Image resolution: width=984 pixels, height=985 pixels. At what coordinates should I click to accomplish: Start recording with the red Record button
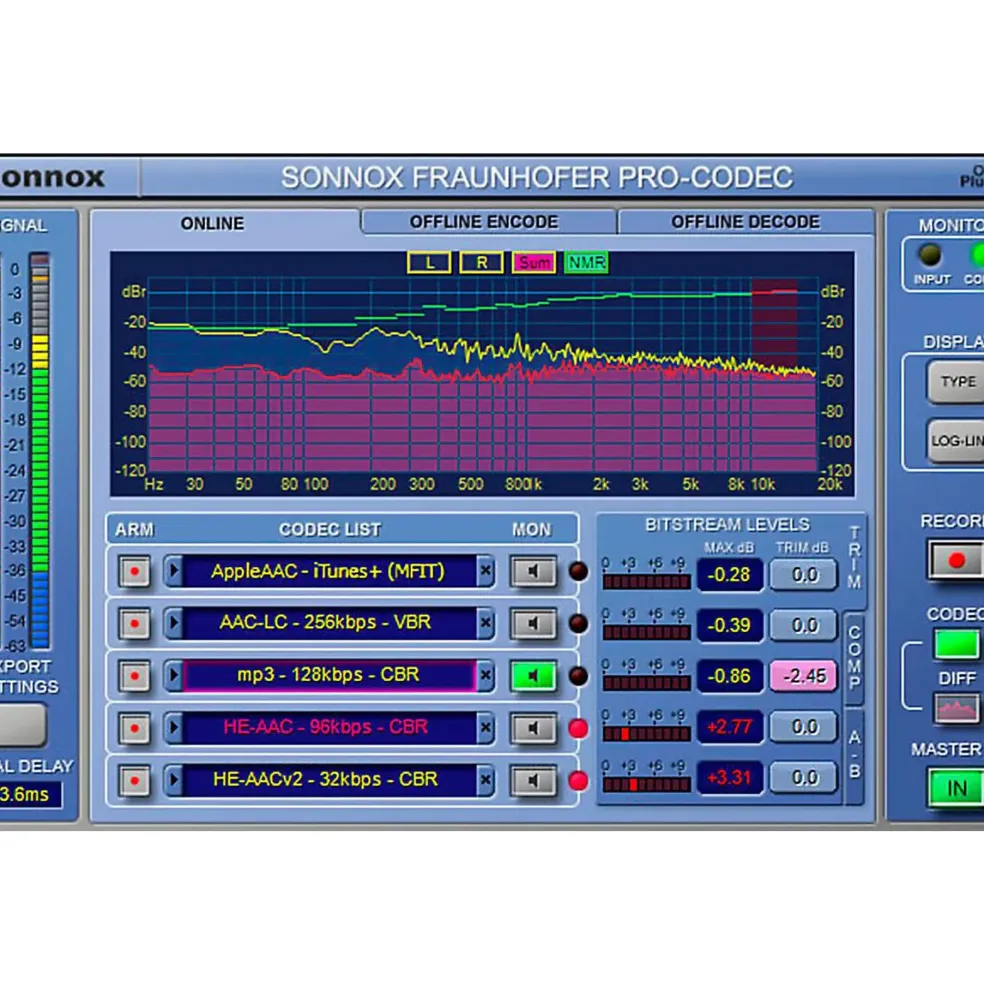(956, 560)
